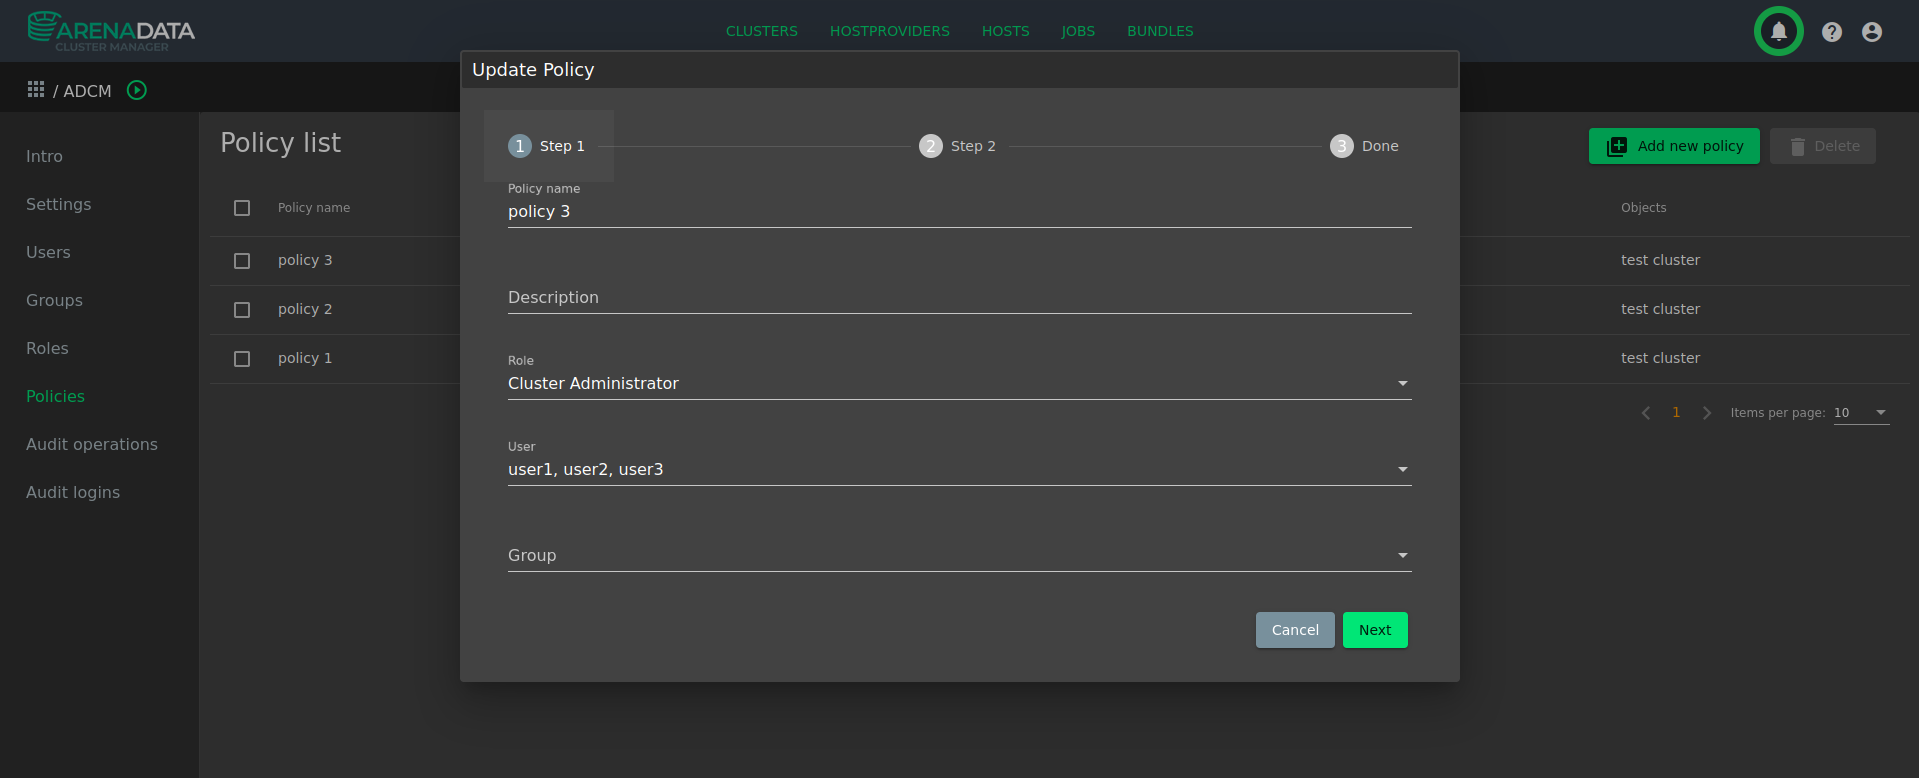Select Audit operations in the left sidebar
The image size is (1919, 778).
[x=92, y=444]
